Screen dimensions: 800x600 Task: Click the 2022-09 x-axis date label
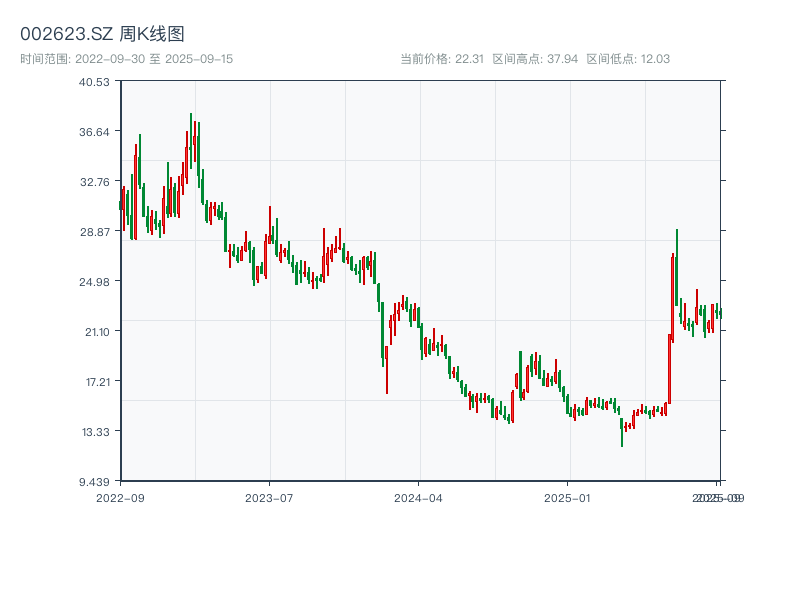(120, 497)
